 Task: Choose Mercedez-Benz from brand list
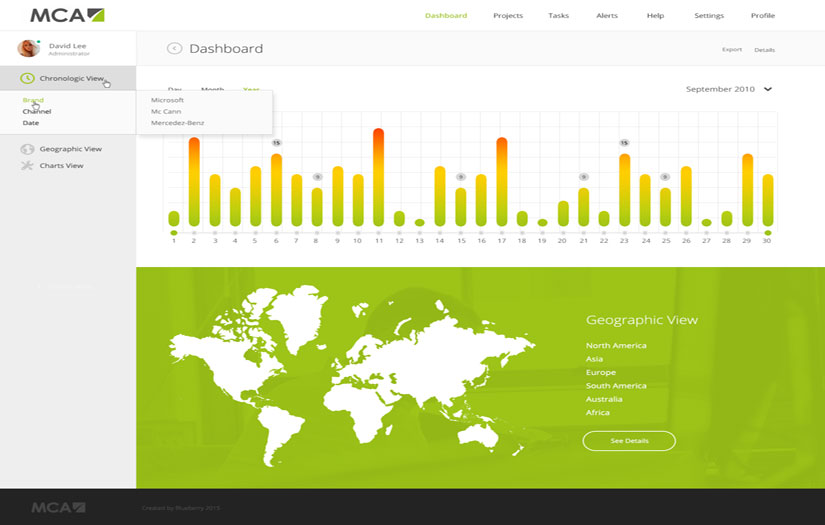point(177,123)
